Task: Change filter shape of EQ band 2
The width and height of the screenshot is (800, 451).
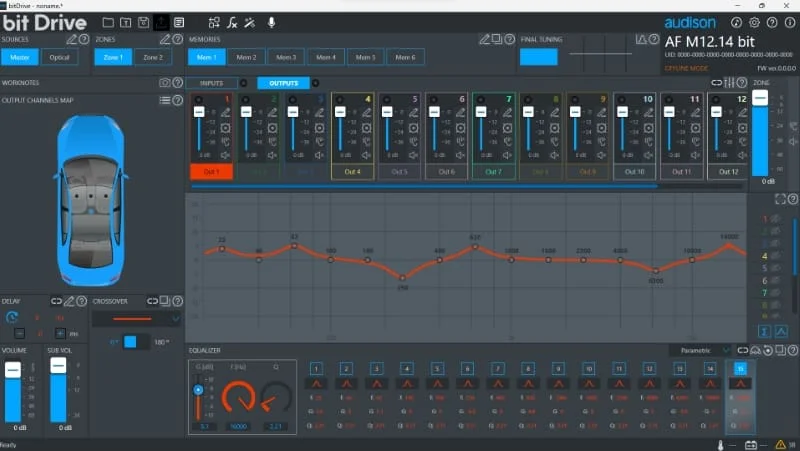Action: (346, 384)
